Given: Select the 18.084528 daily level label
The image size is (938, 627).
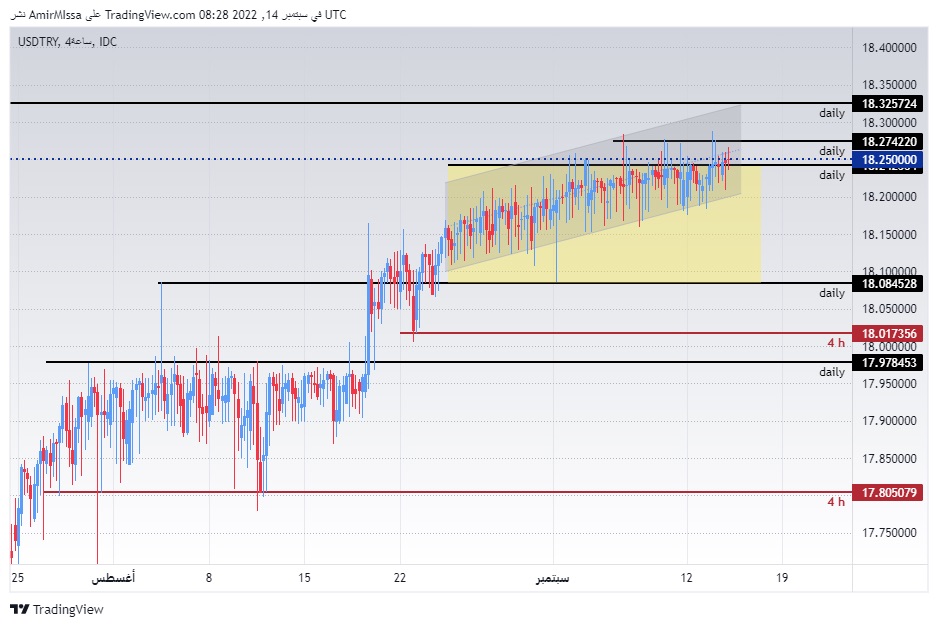Looking at the screenshot, I should 888,282.
